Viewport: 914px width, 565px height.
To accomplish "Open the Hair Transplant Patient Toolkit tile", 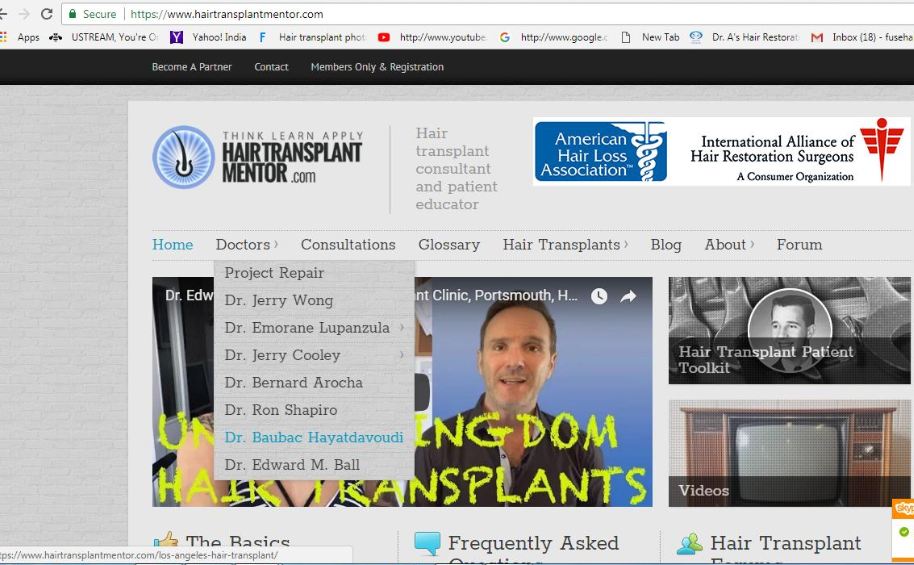I will [x=789, y=331].
